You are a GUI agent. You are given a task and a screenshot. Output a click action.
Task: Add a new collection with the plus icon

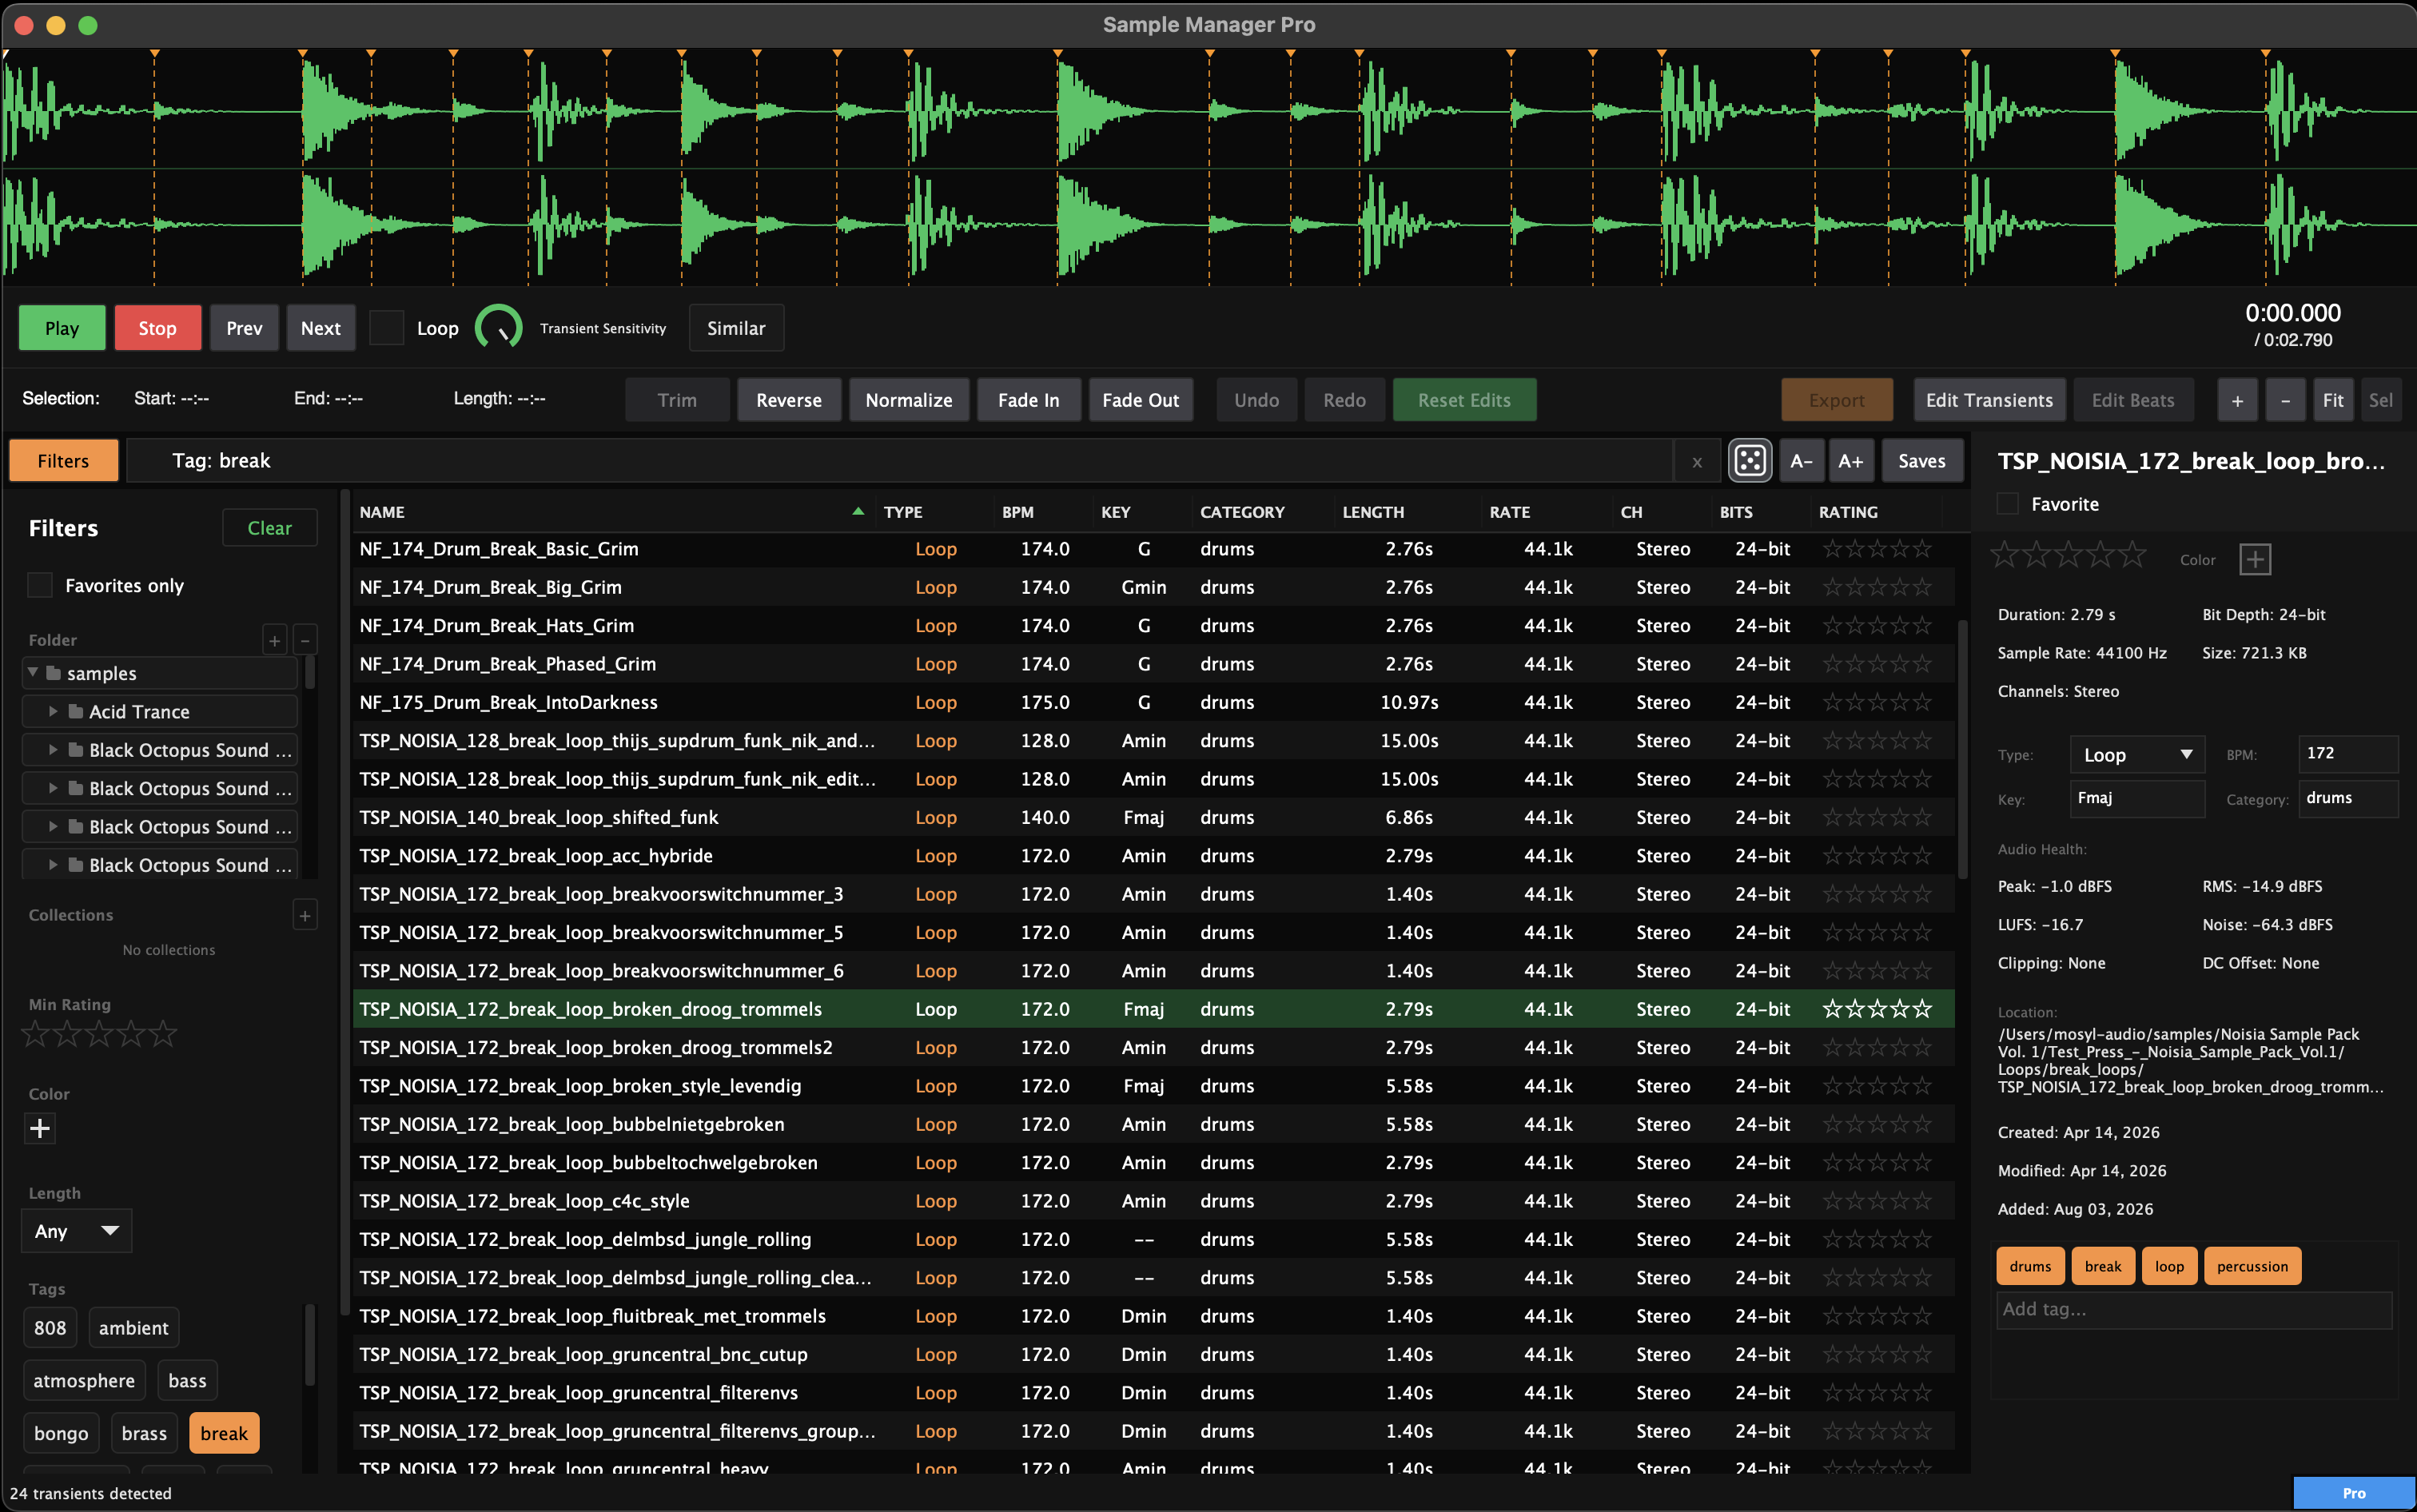point(305,915)
